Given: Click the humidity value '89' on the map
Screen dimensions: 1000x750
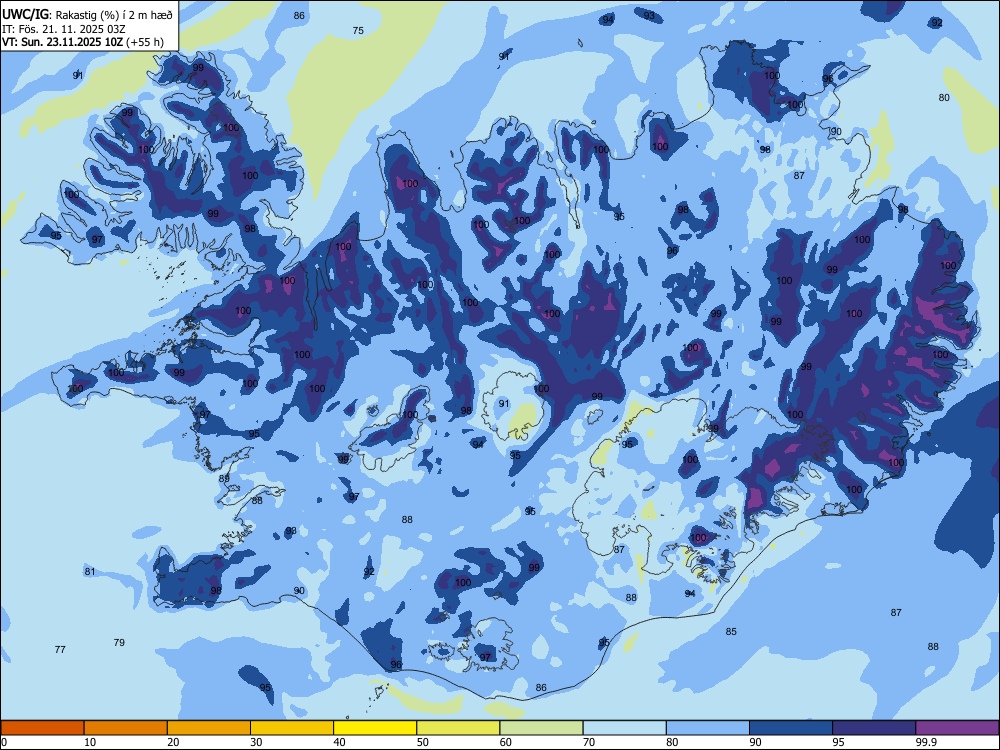Looking at the screenshot, I should point(224,478).
